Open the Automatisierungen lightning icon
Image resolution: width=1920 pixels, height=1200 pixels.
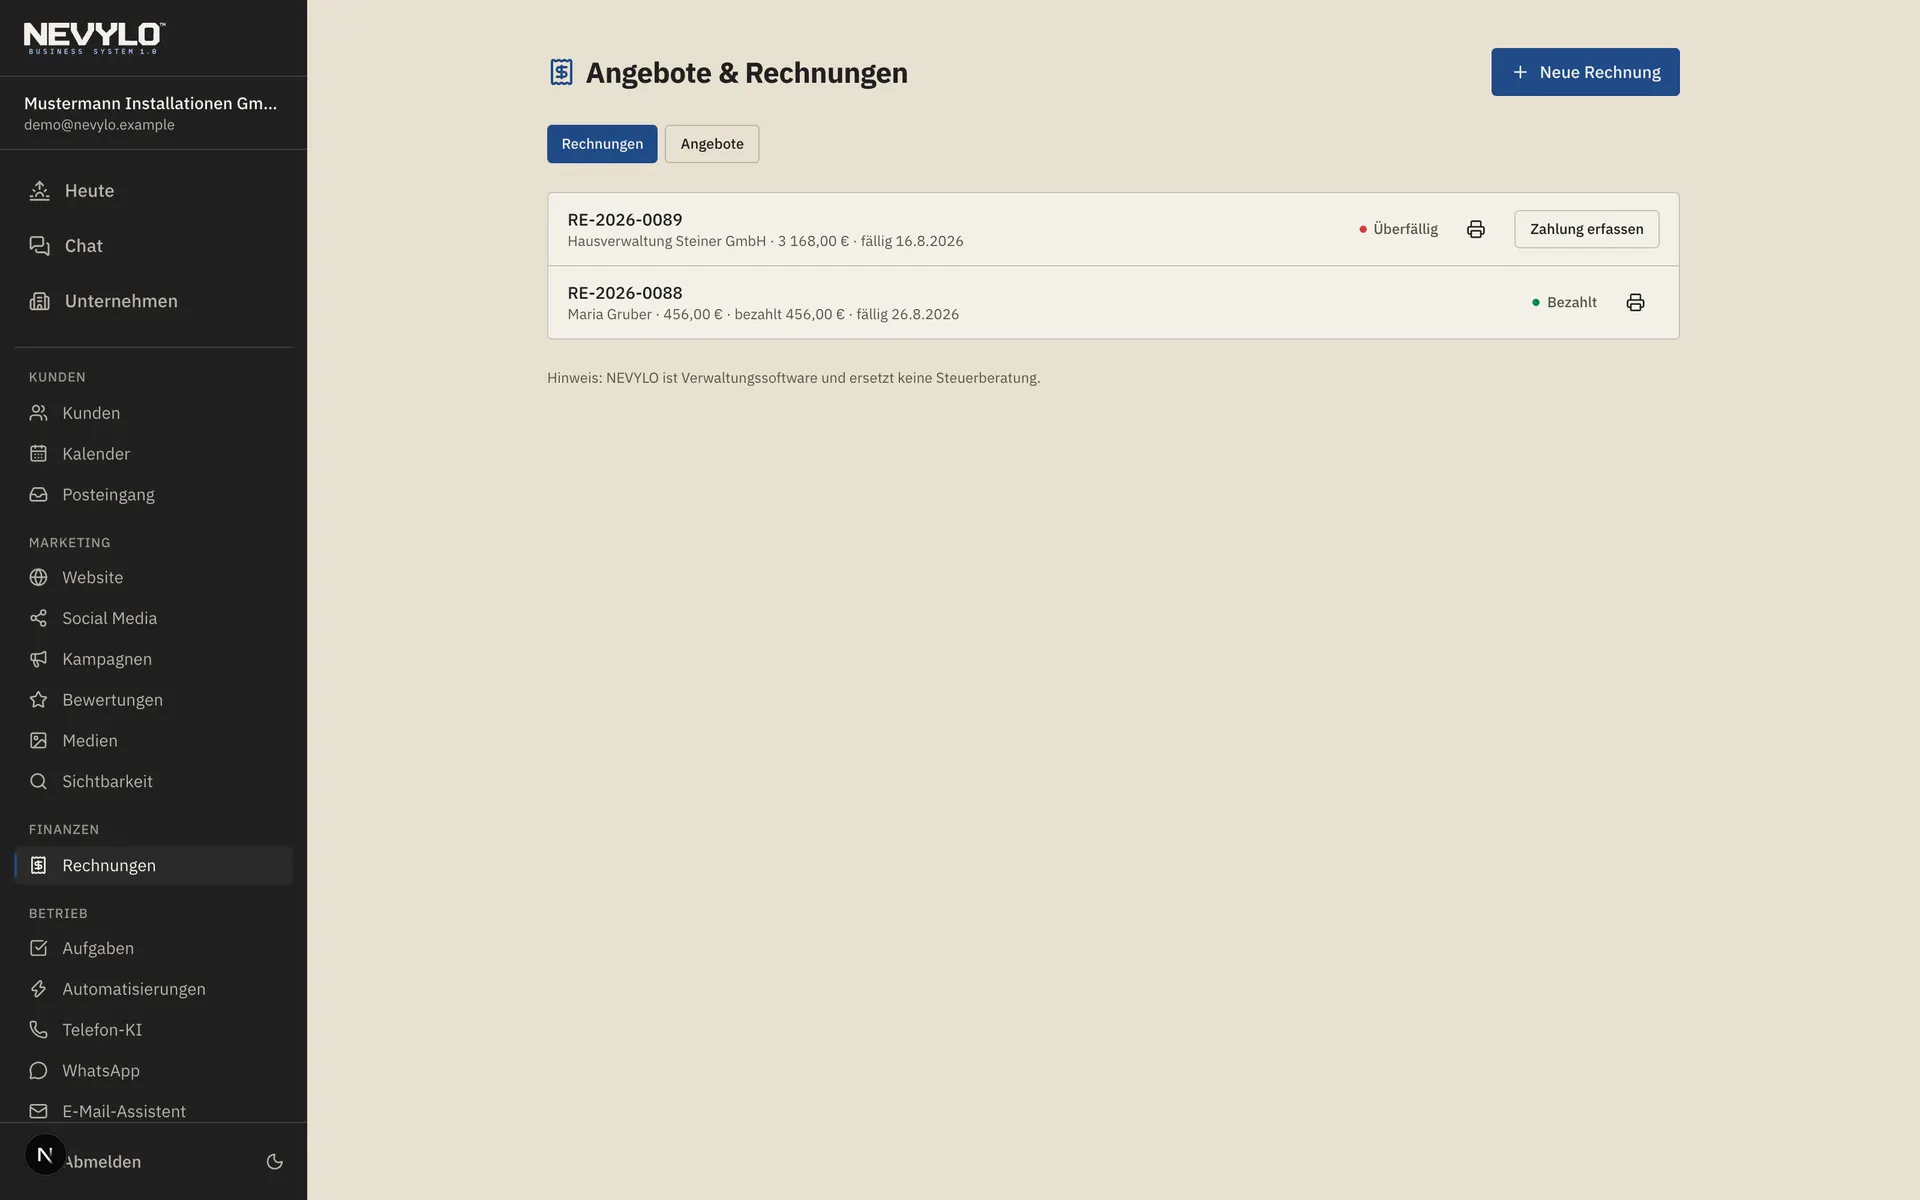coord(38,989)
